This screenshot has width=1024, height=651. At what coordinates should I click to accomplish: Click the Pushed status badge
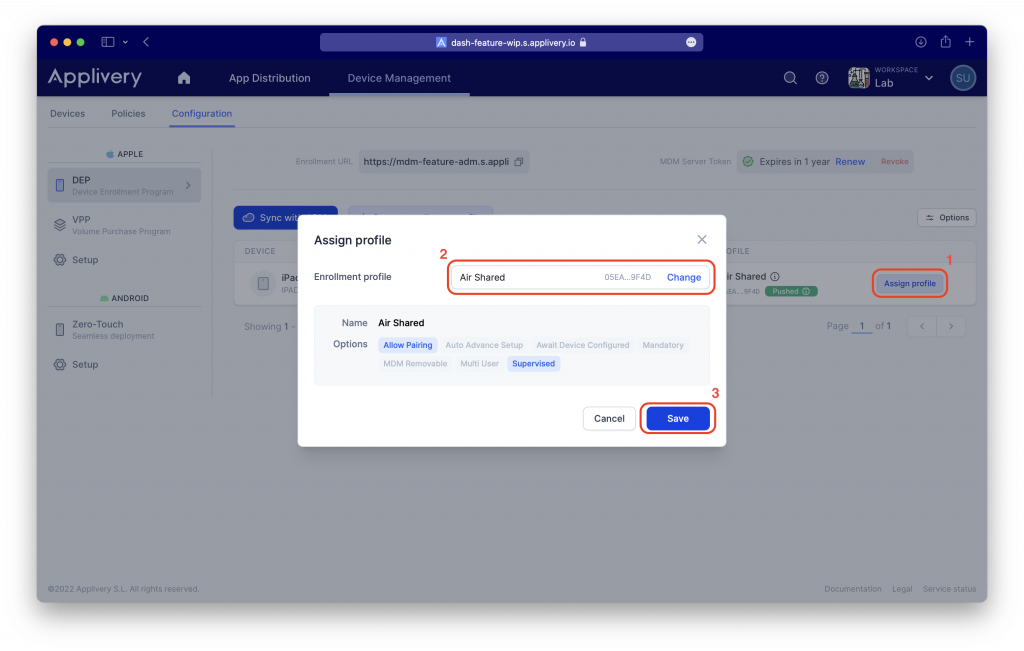point(791,291)
